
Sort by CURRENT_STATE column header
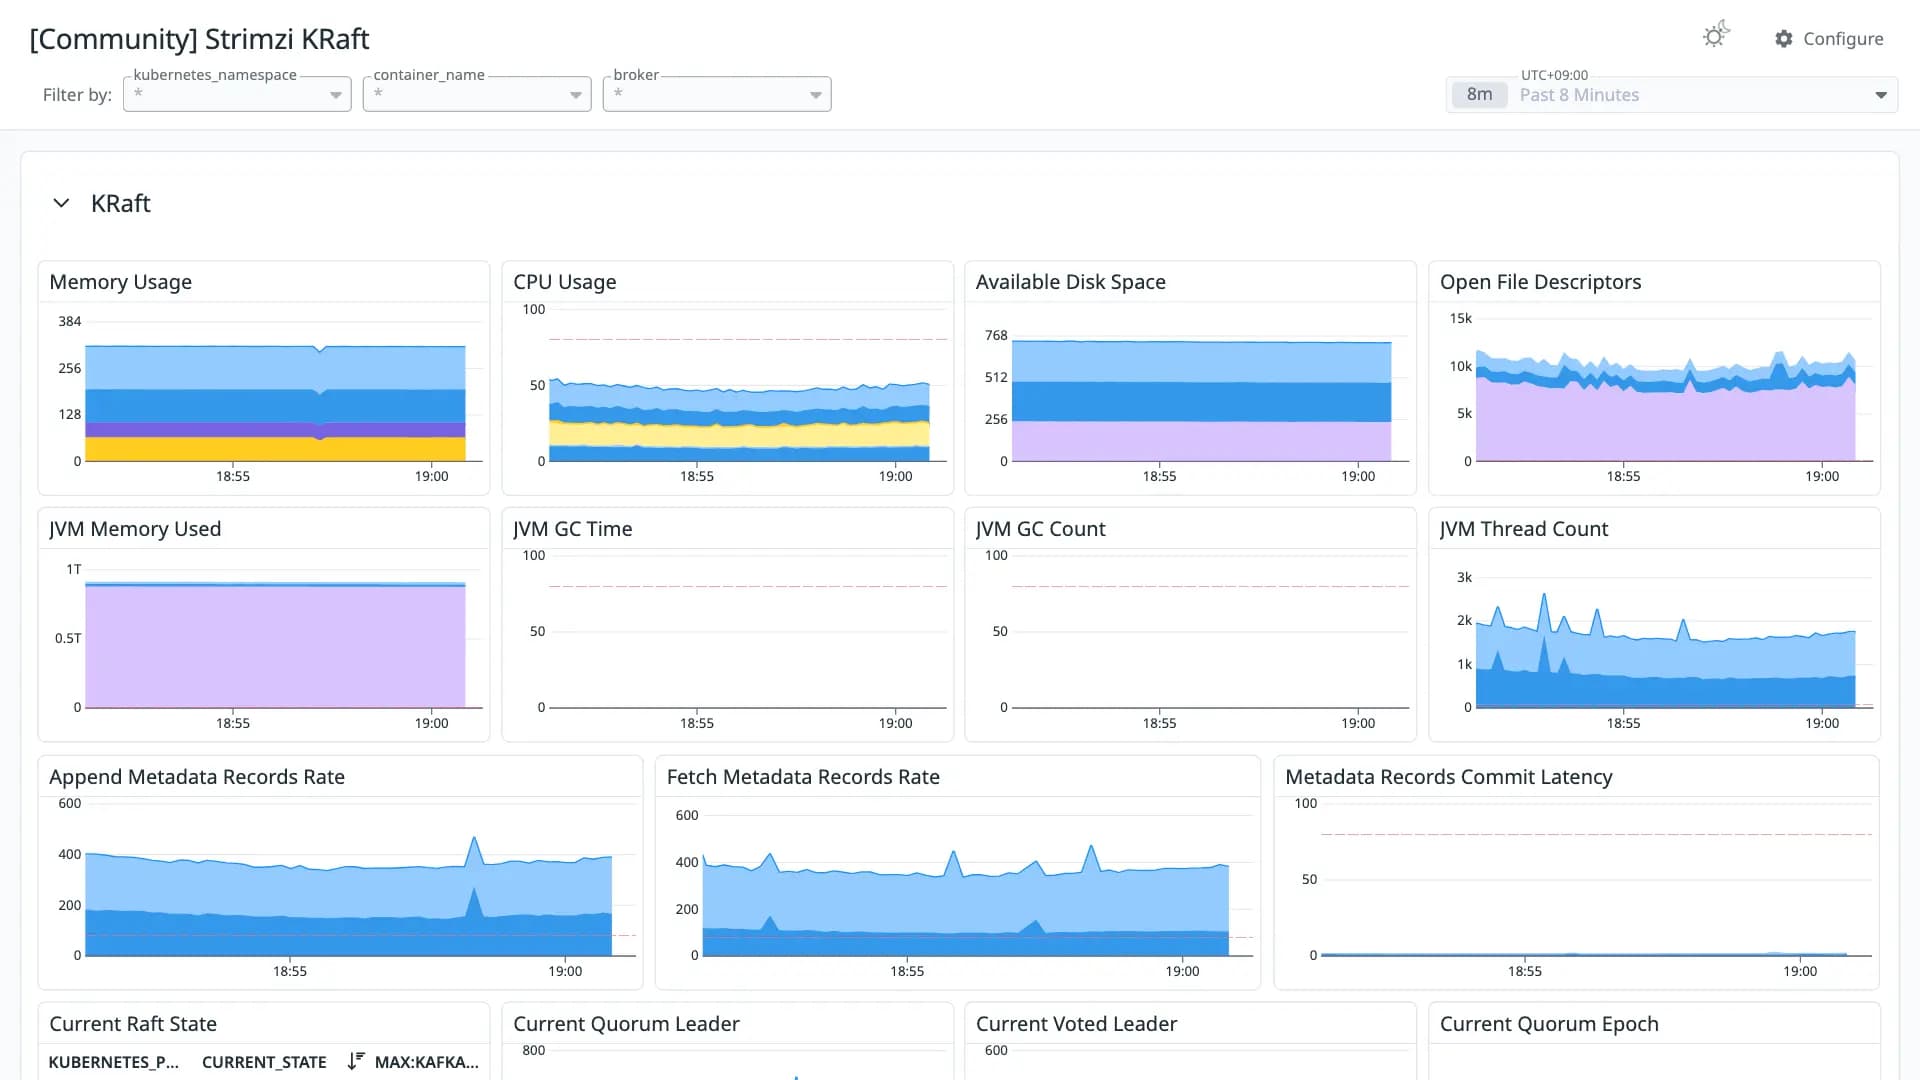pos(264,1062)
